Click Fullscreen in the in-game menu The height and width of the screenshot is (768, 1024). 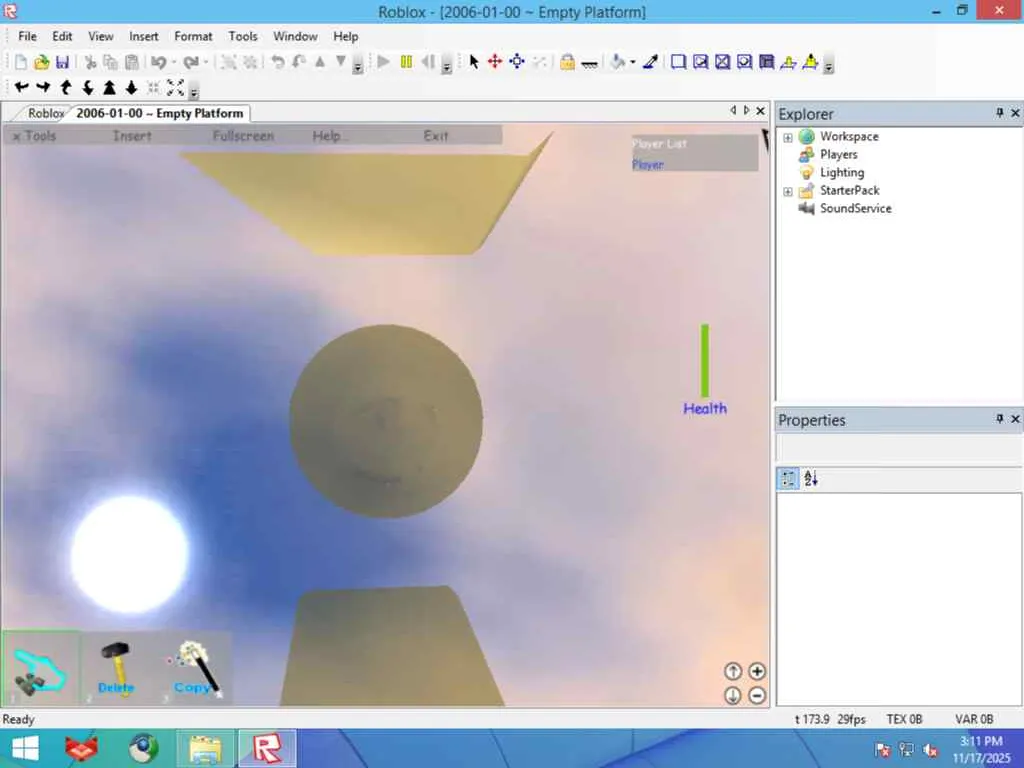[x=243, y=136]
